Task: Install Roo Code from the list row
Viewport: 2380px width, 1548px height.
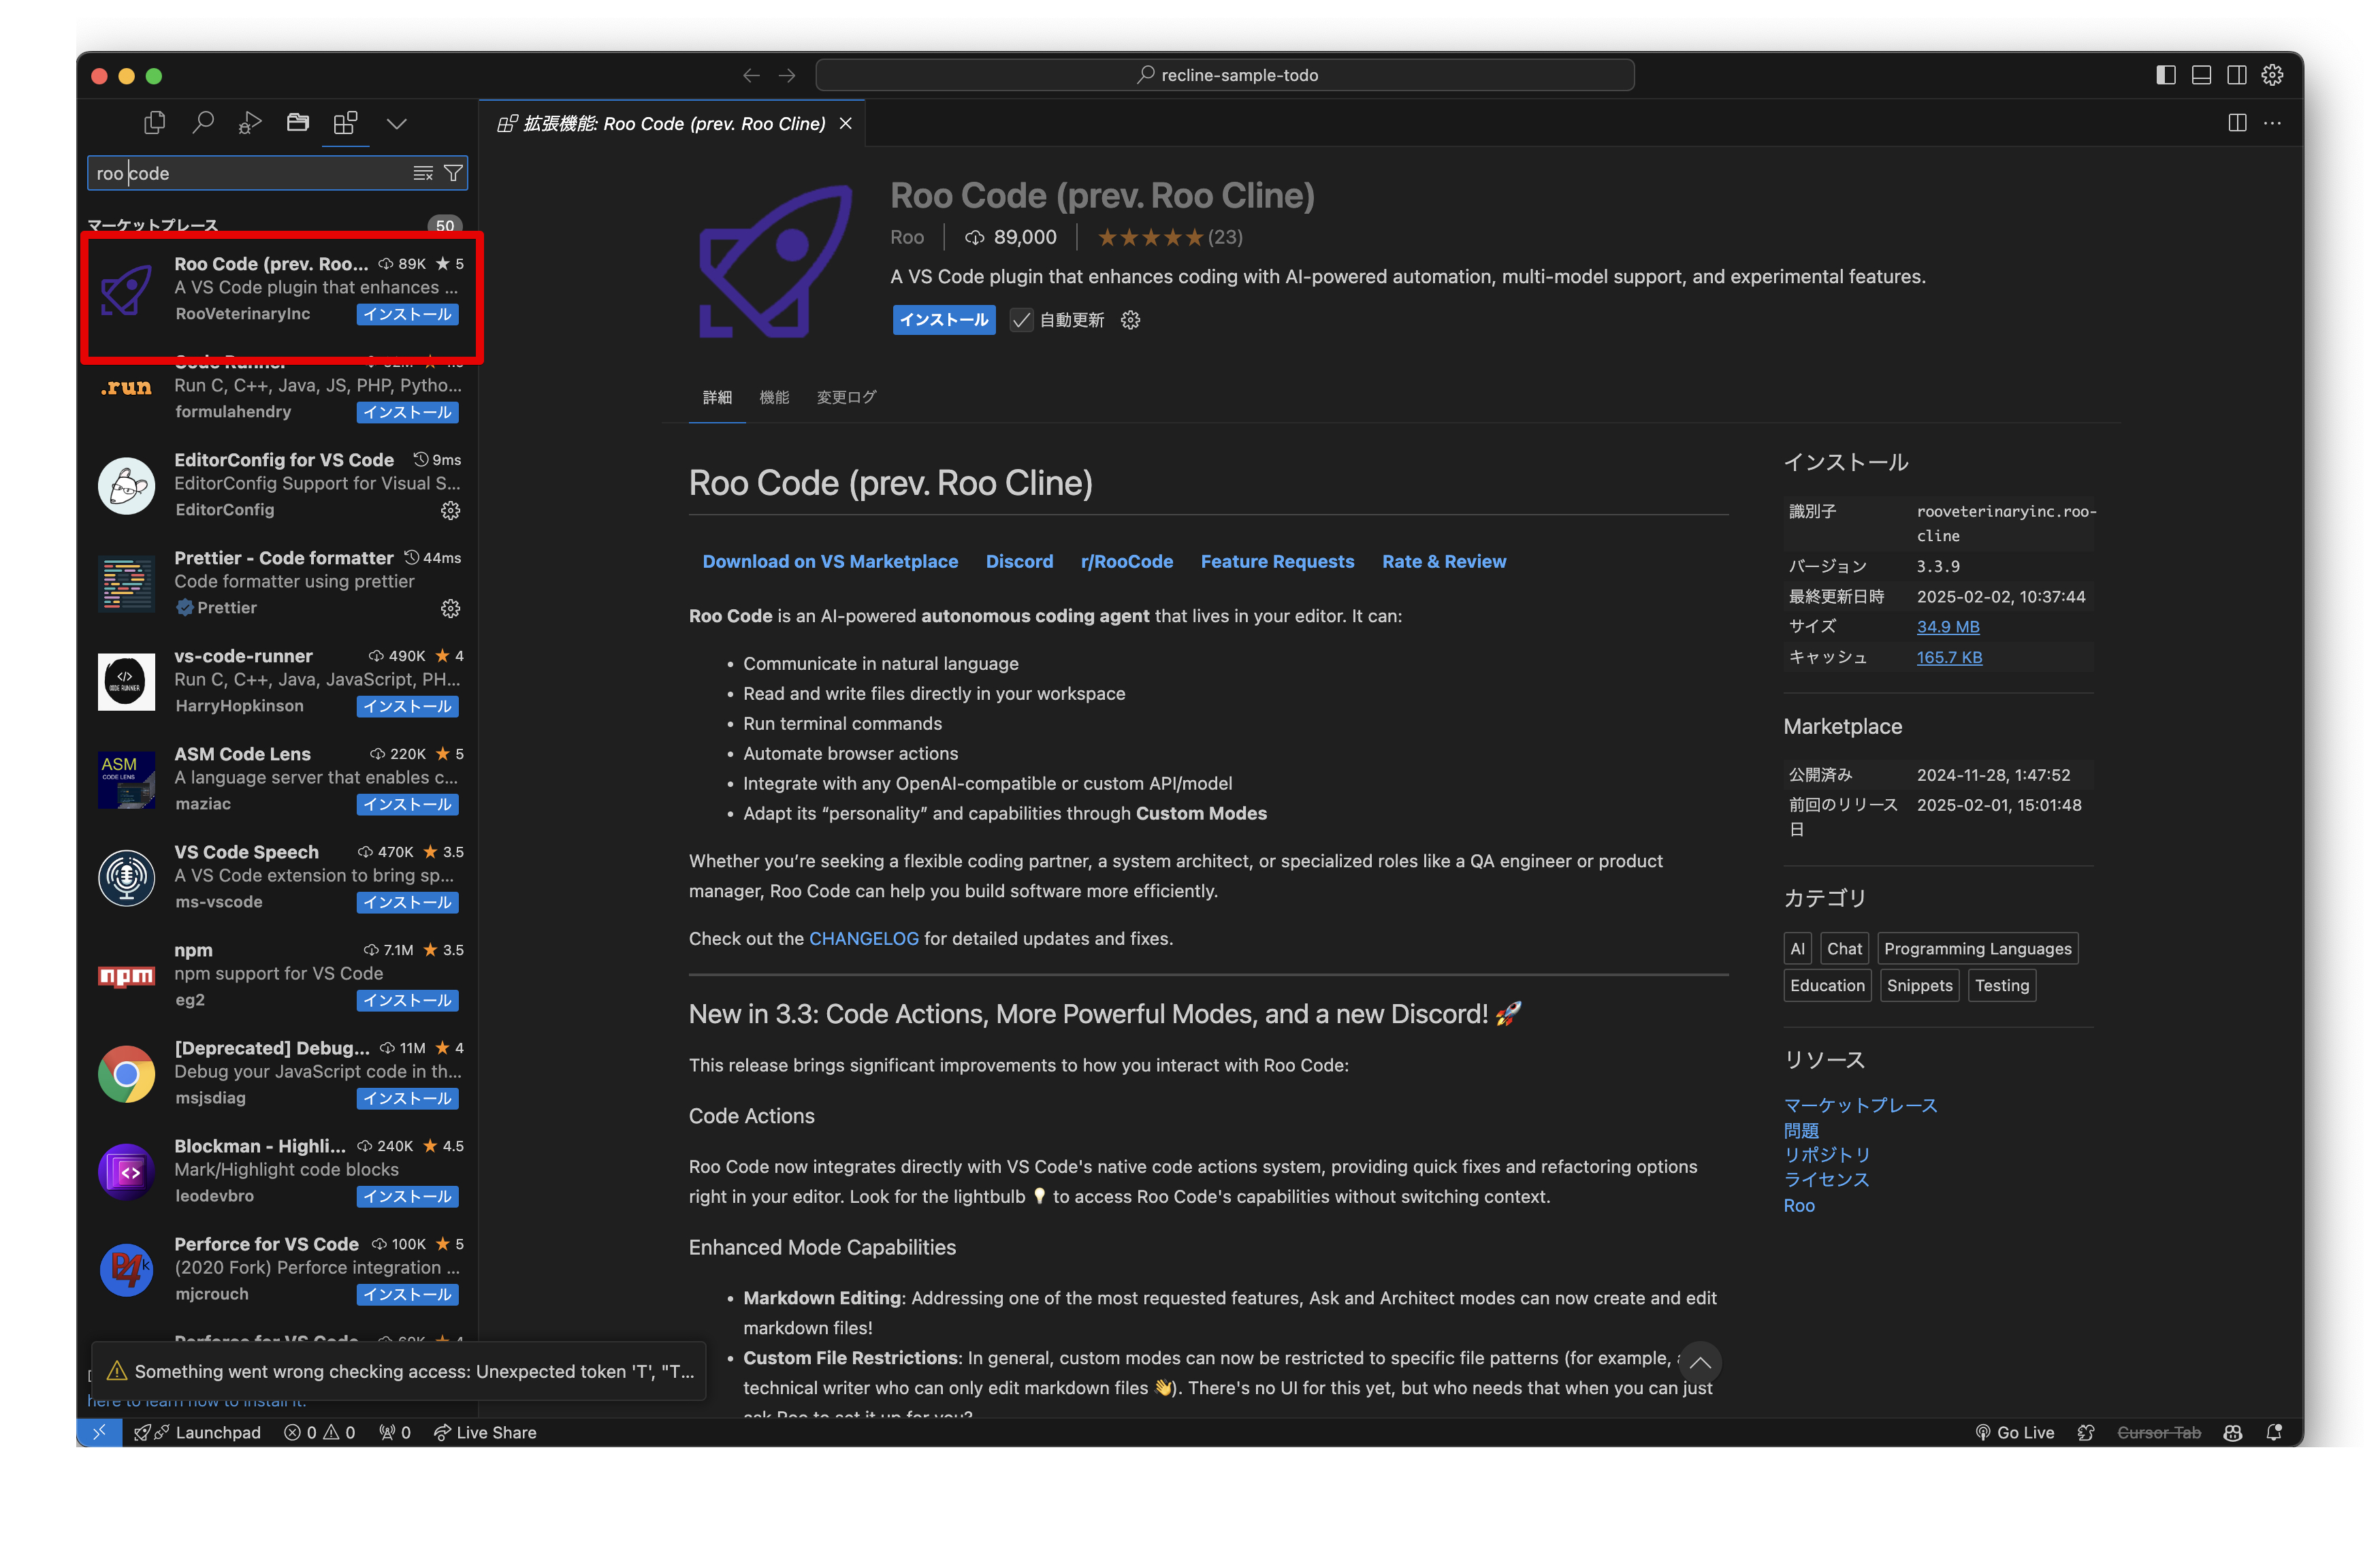Action: pos(408,314)
